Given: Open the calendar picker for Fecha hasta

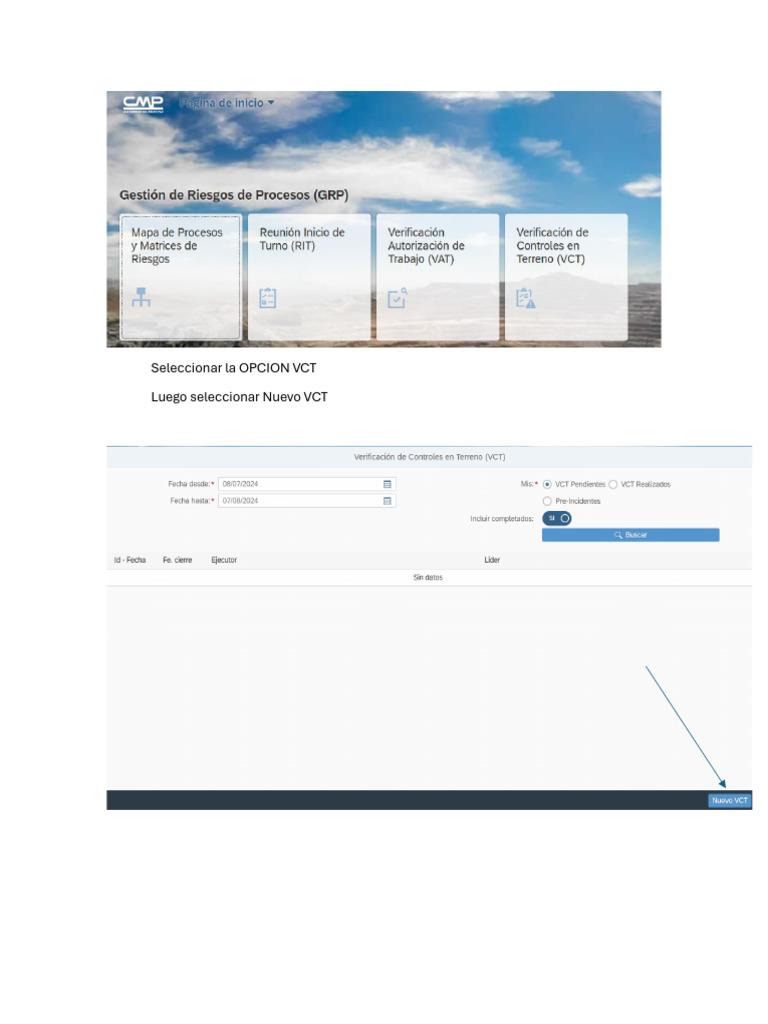Looking at the screenshot, I should click(387, 501).
